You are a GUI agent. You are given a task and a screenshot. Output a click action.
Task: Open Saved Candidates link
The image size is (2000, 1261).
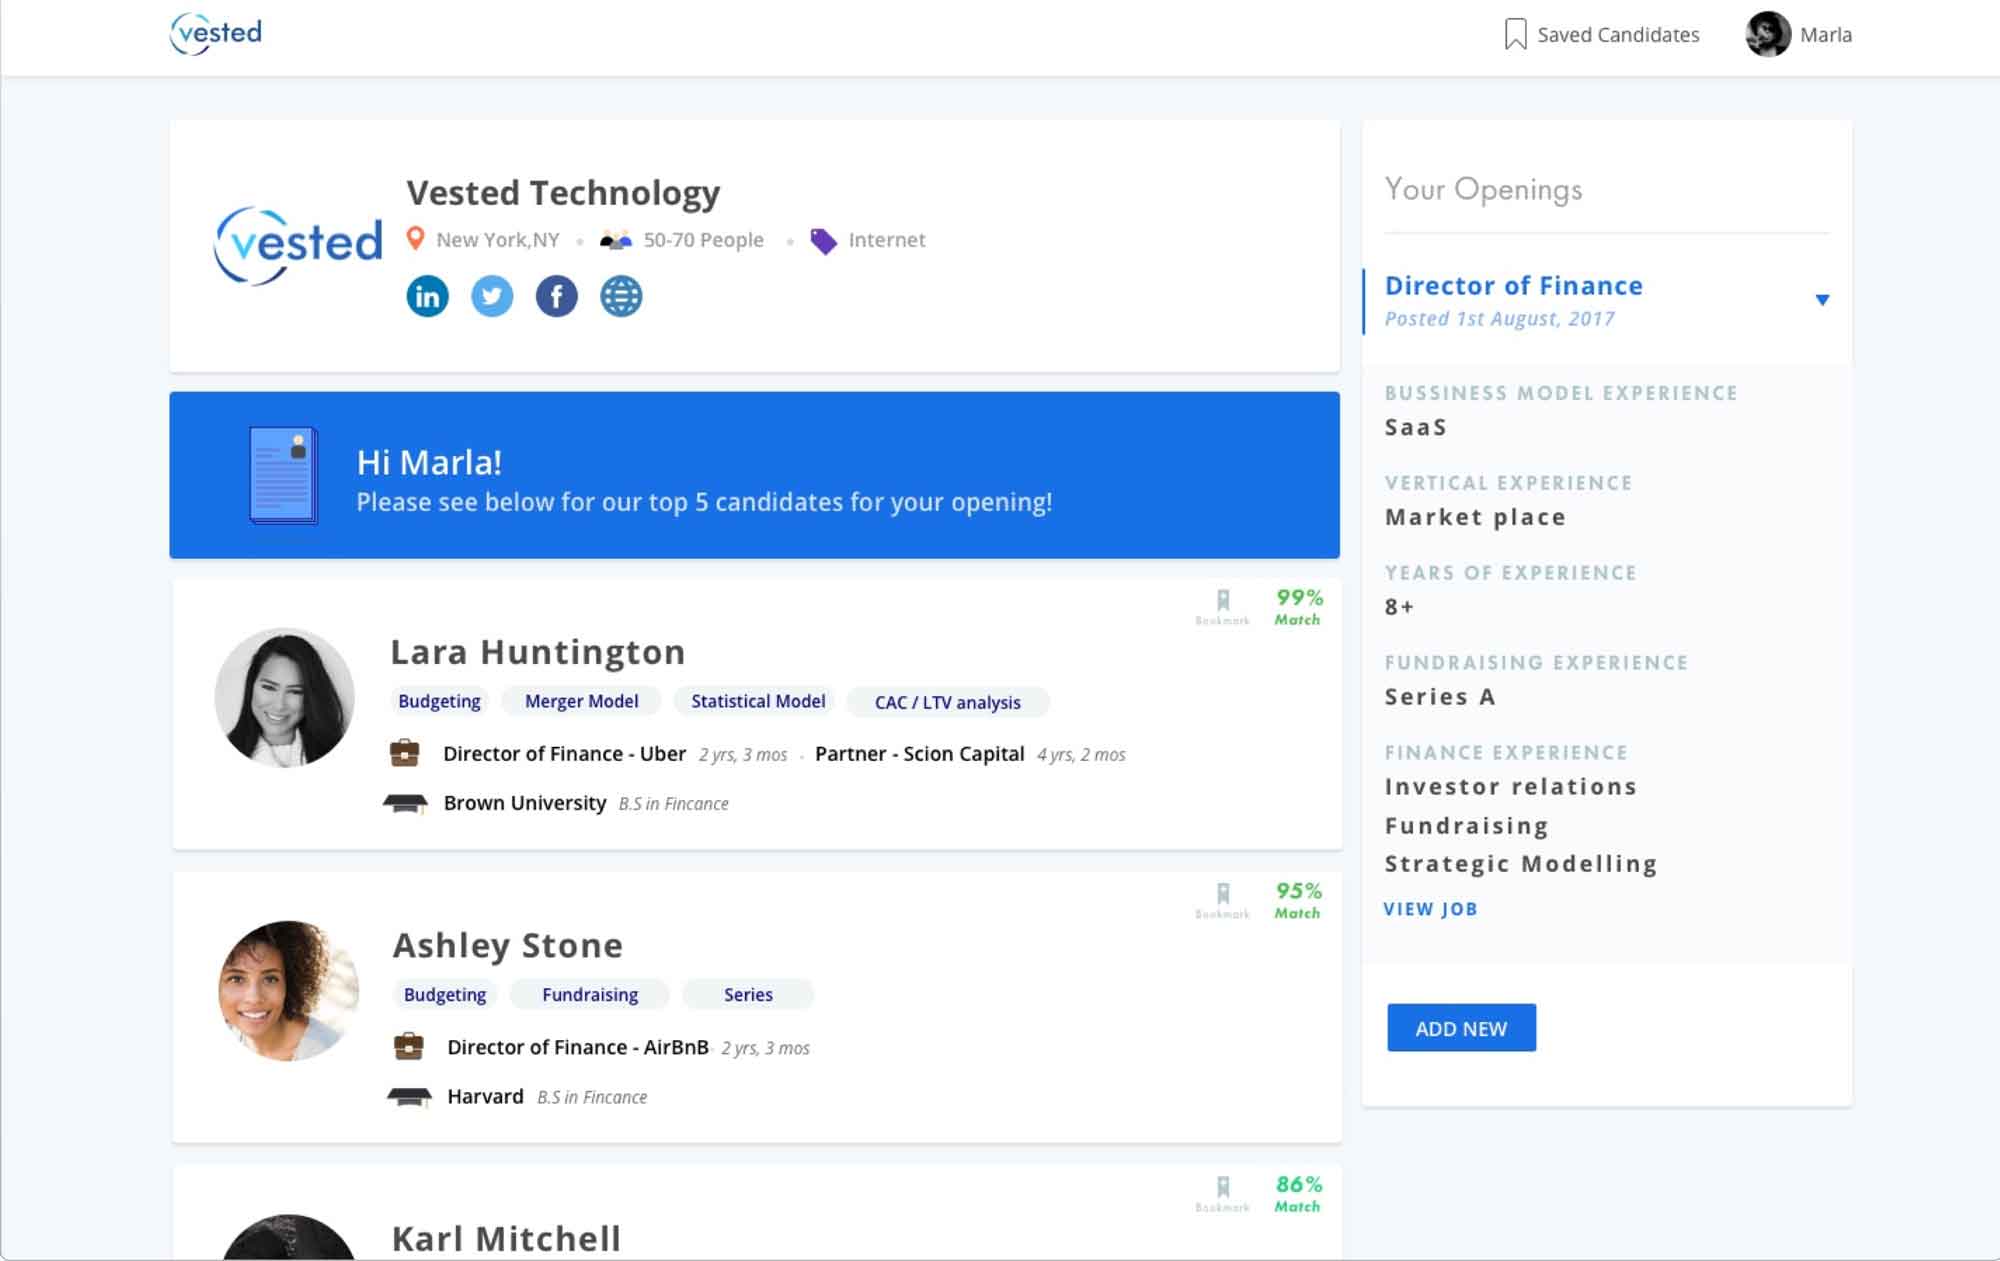1617,35
